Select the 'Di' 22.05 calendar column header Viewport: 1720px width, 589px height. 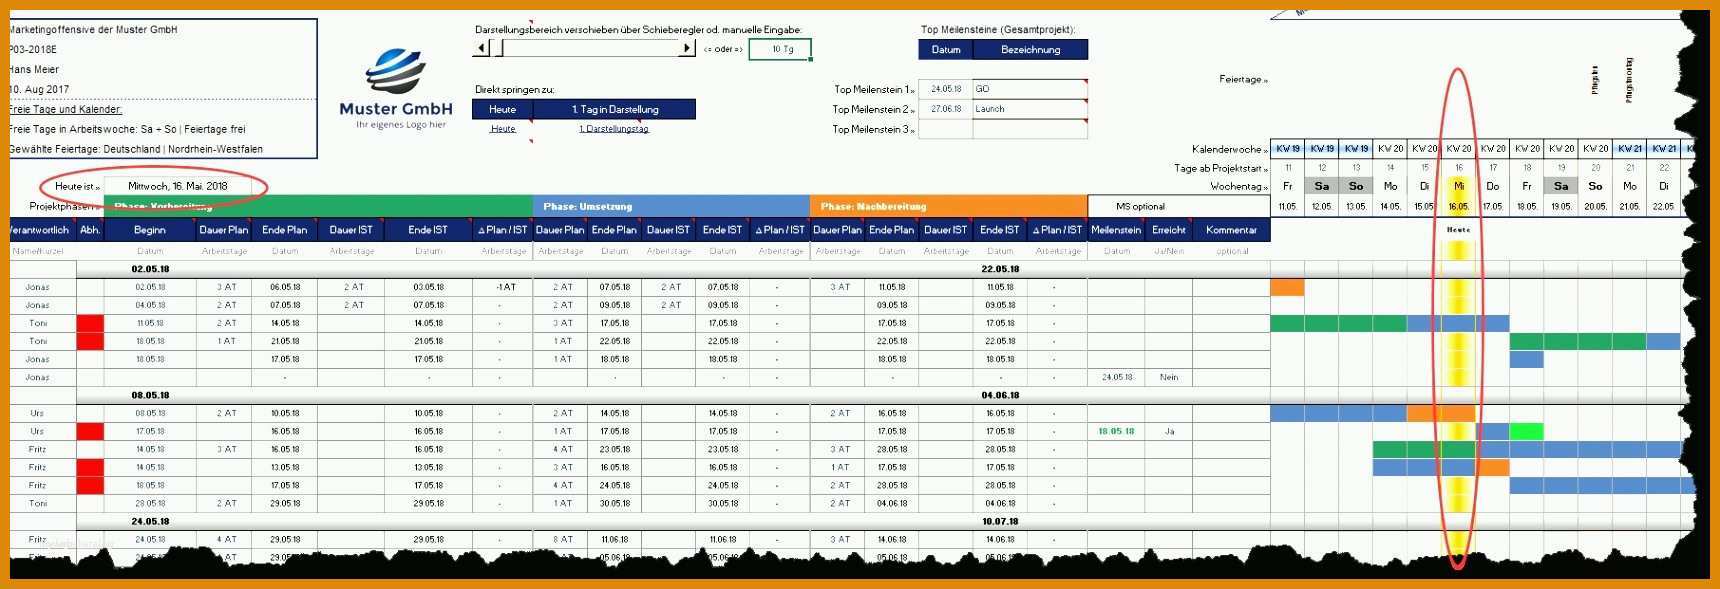point(1663,186)
